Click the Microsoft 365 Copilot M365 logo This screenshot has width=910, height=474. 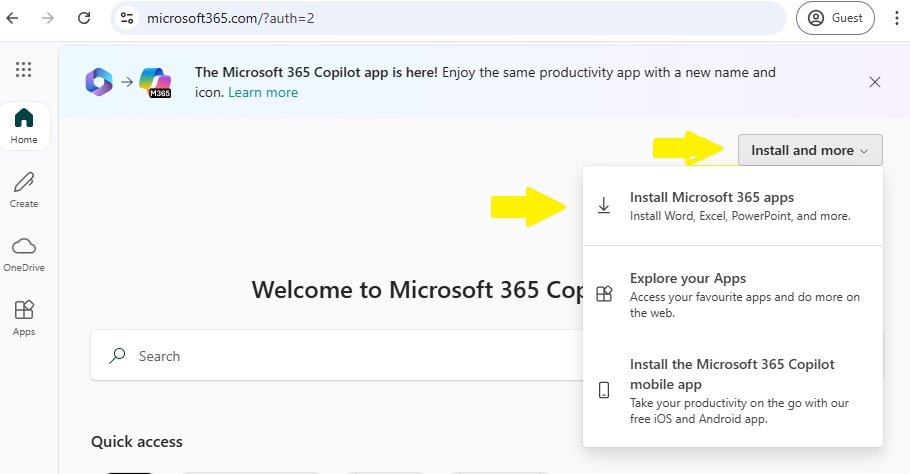pyautogui.click(x=156, y=82)
